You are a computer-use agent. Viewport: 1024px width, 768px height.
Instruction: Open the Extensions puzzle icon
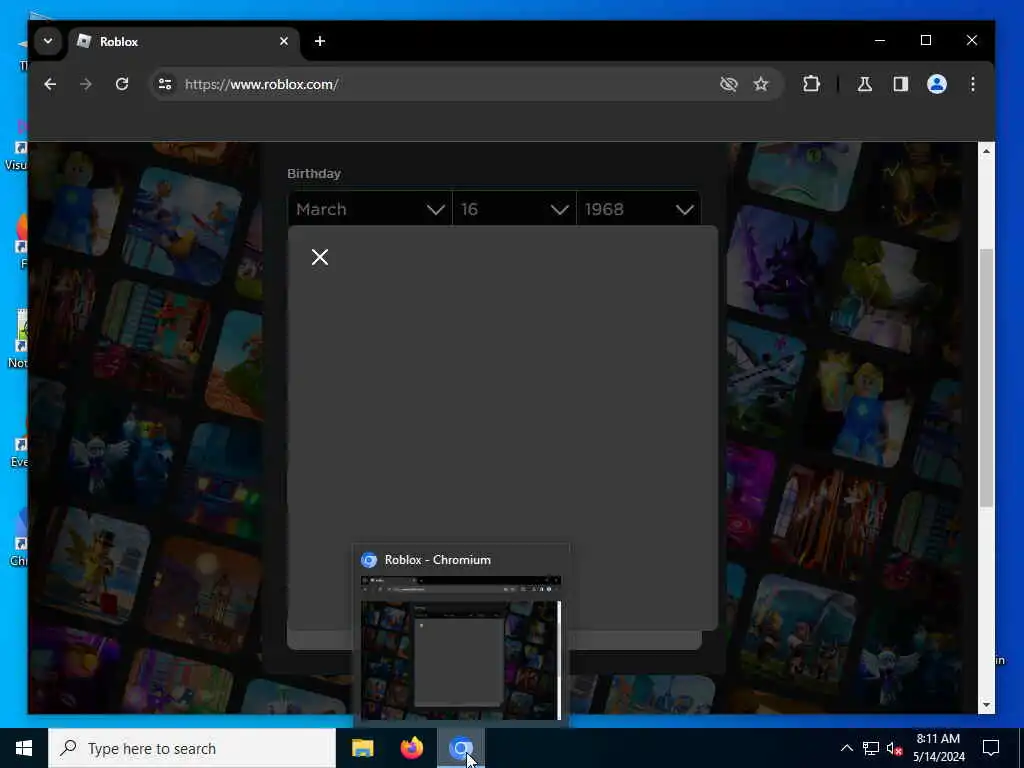[811, 84]
